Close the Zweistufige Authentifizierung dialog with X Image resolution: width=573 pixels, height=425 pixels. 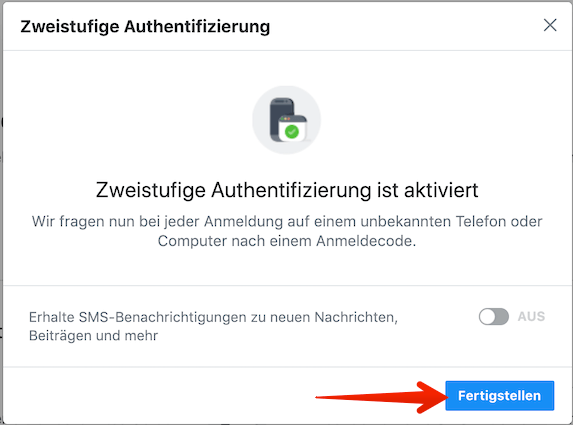tap(550, 25)
